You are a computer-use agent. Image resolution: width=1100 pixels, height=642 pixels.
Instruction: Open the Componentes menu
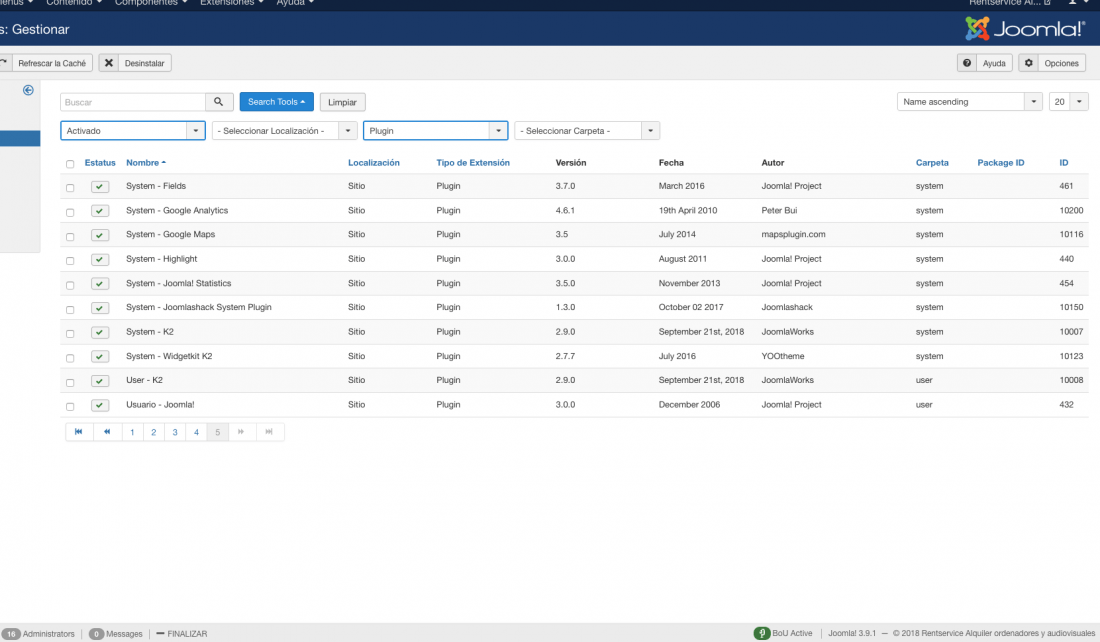[151, 3]
